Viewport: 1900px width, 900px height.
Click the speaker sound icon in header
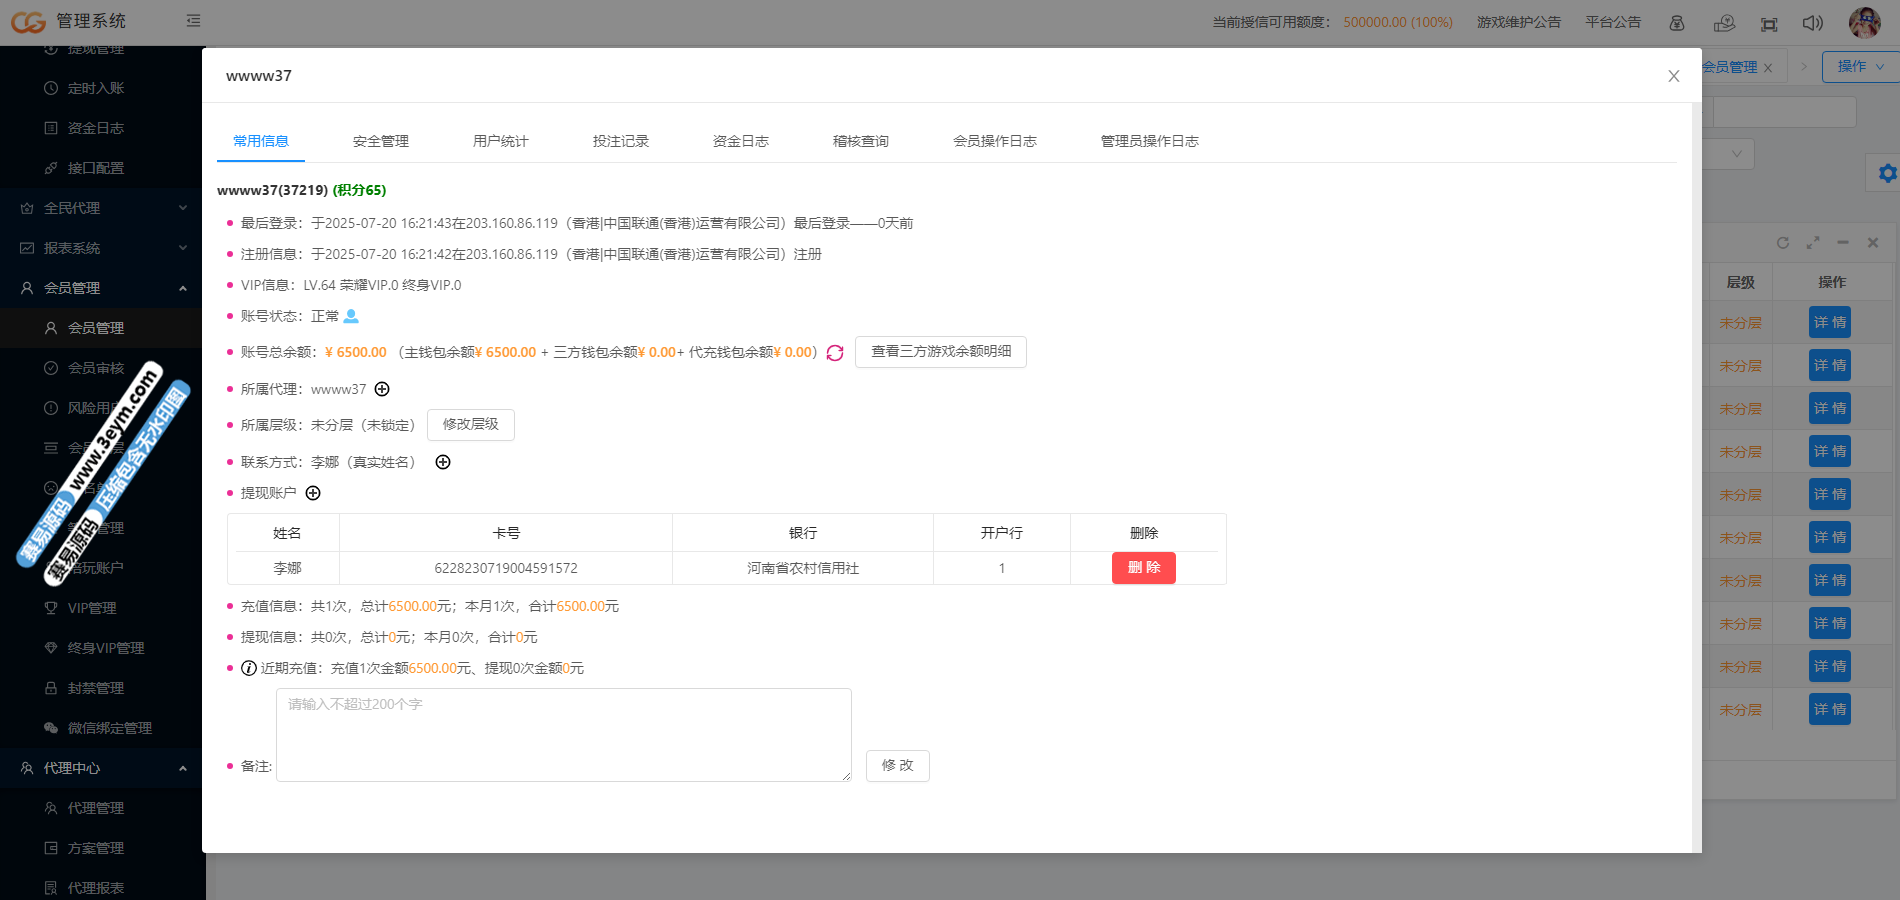click(x=1812, y=23)
